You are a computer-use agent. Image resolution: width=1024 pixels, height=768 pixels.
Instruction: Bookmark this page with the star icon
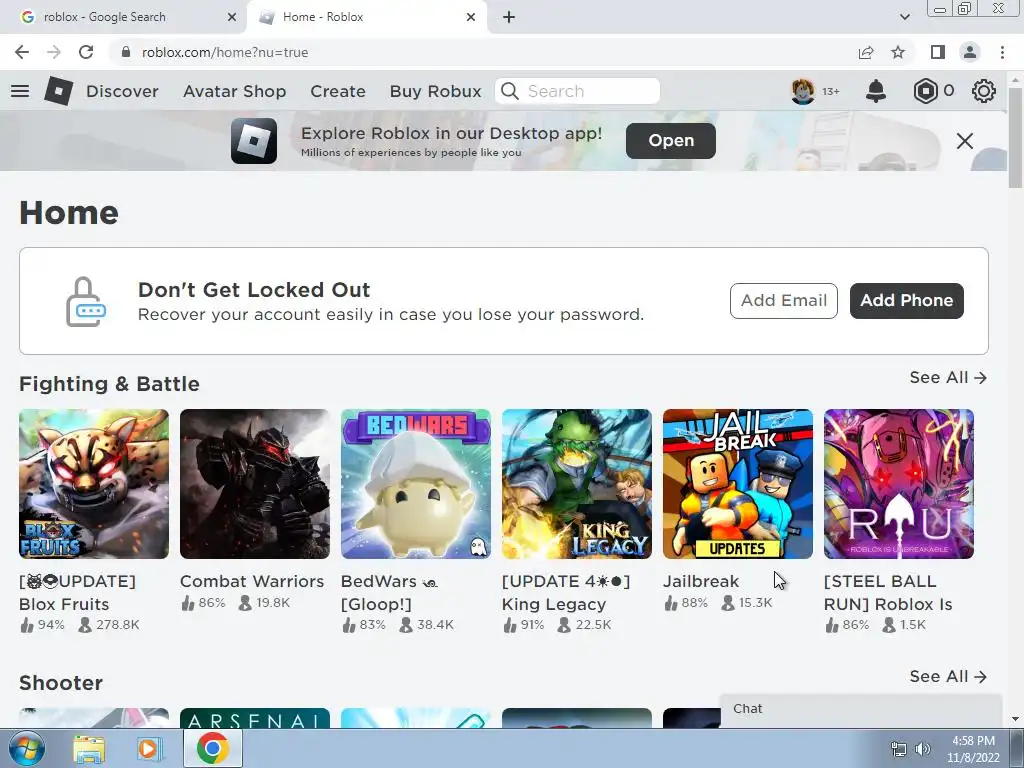pyautogui.click(x=898, y=52)
